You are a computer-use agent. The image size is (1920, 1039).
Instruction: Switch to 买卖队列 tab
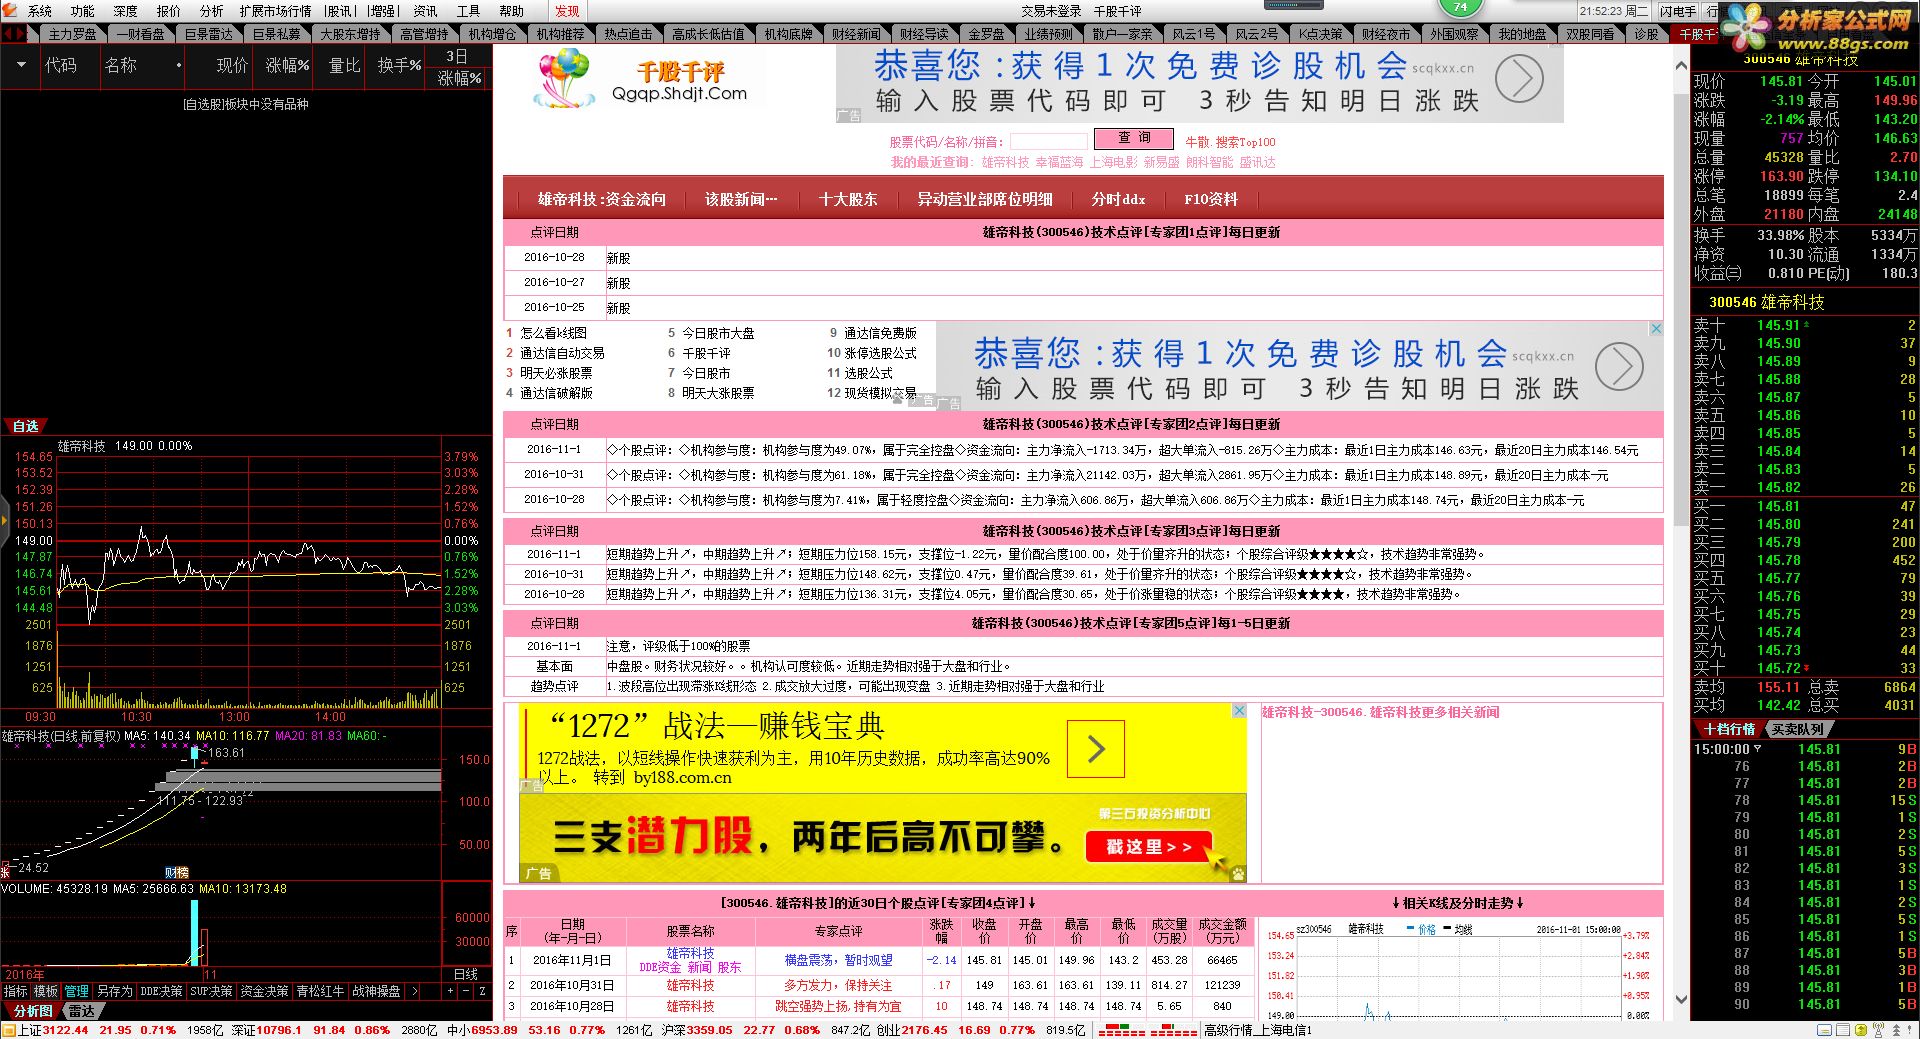click(1797, 729)
